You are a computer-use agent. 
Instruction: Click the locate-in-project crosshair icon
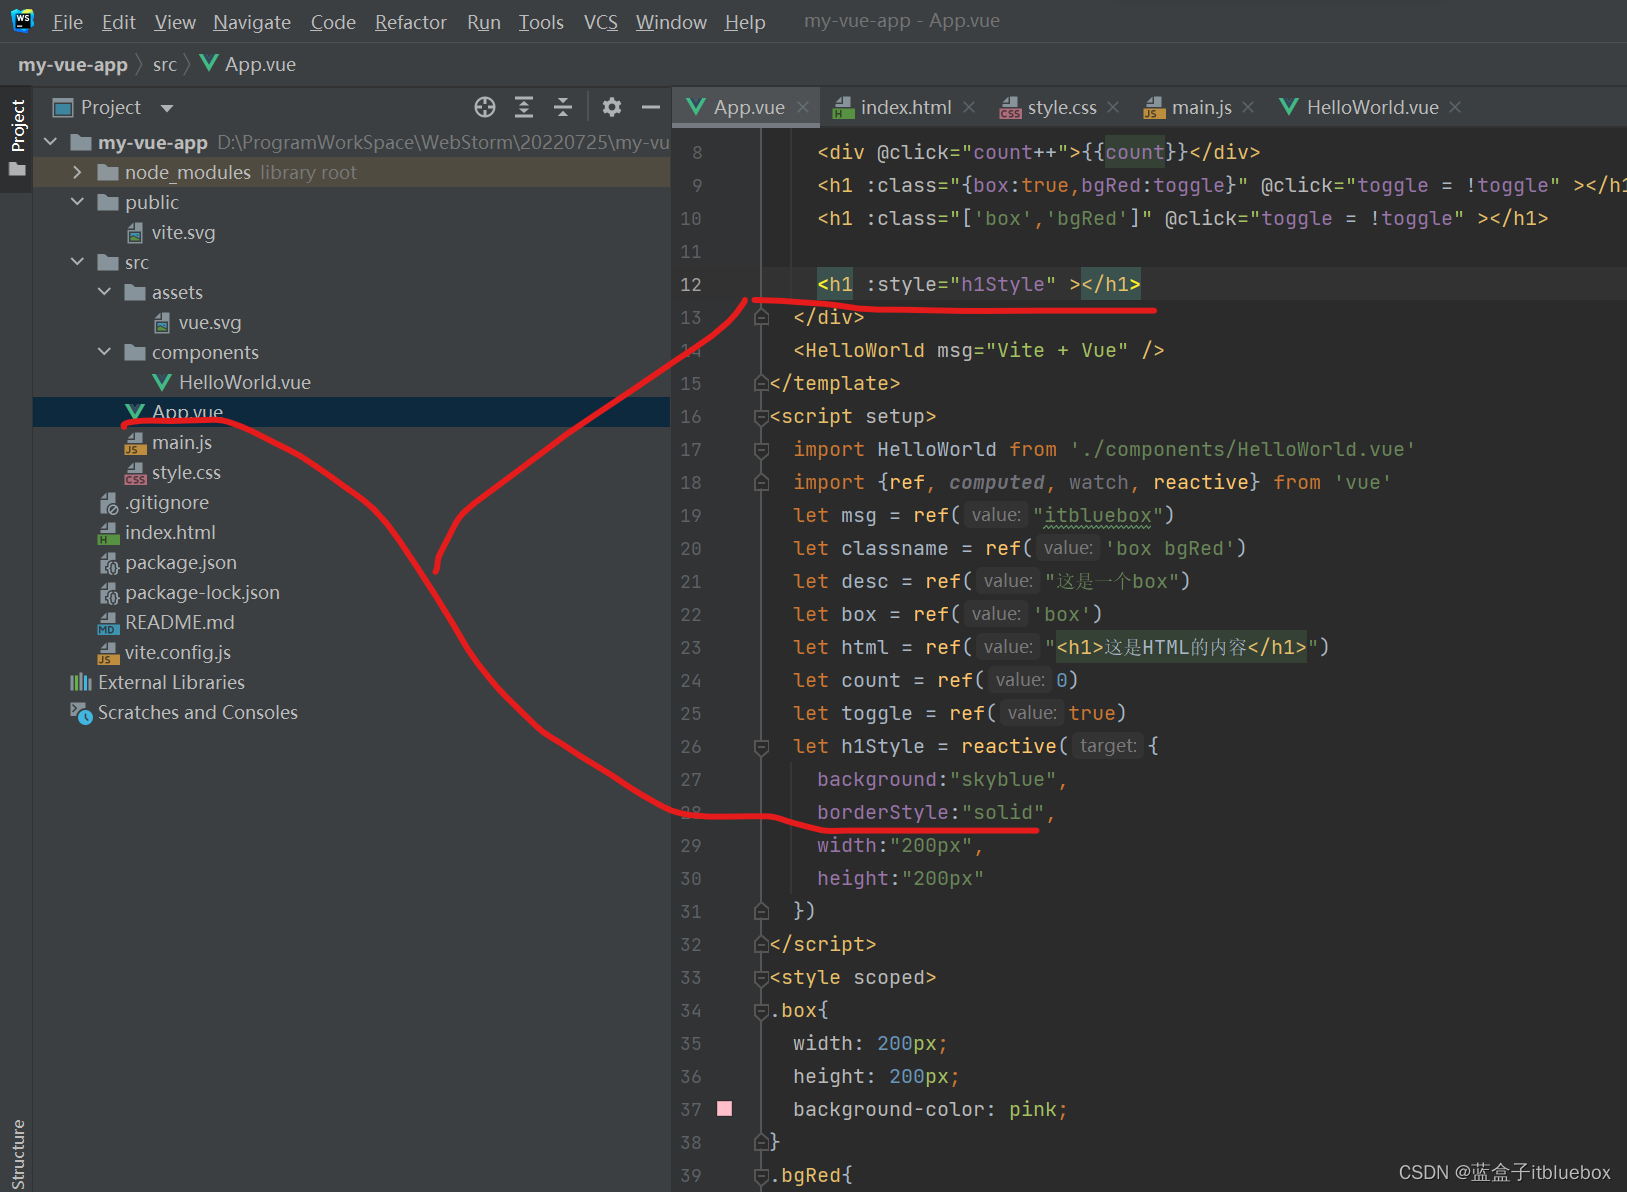point(485,107)
